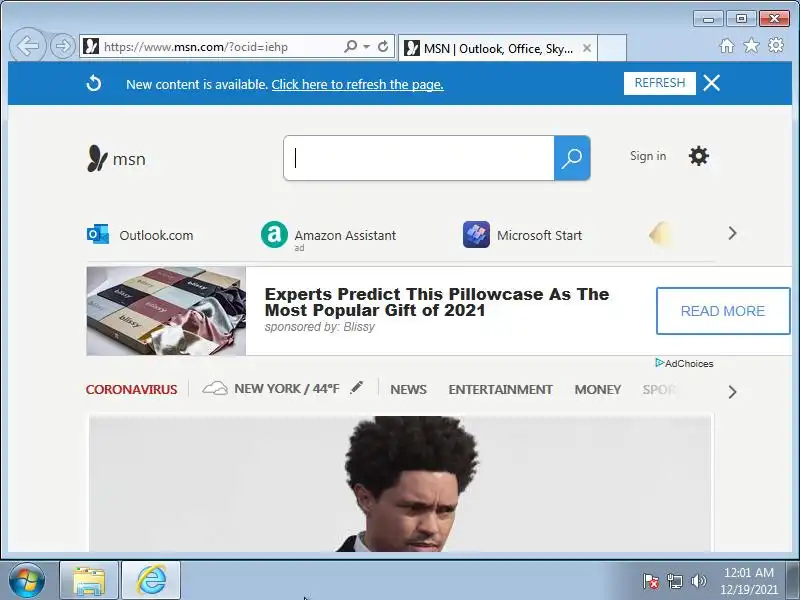Screen dimensions: 800x600
Task: Open the Windows Start menu orb
Action: coord(27,581)
